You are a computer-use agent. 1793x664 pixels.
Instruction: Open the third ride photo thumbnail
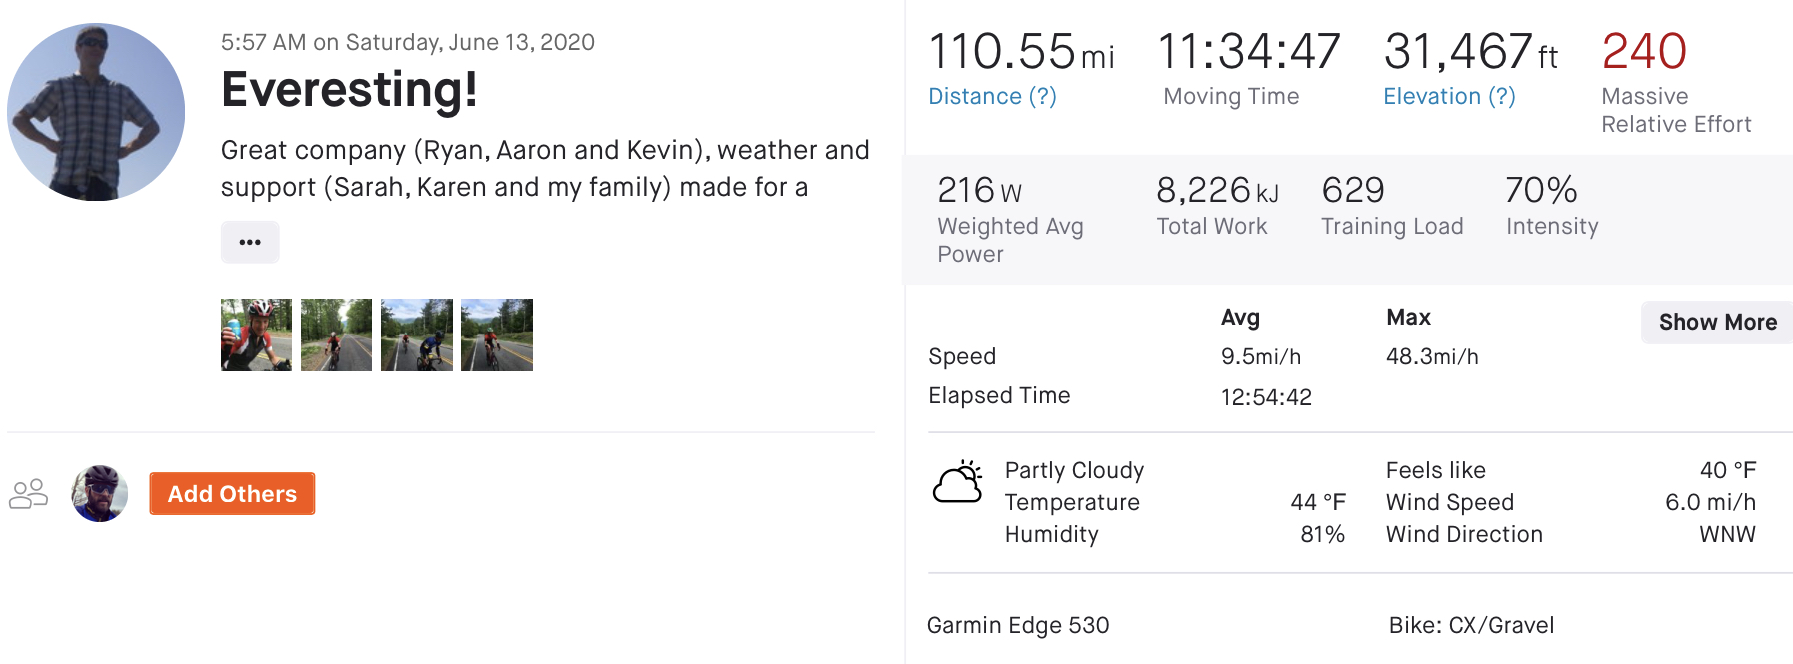point(416,335)
